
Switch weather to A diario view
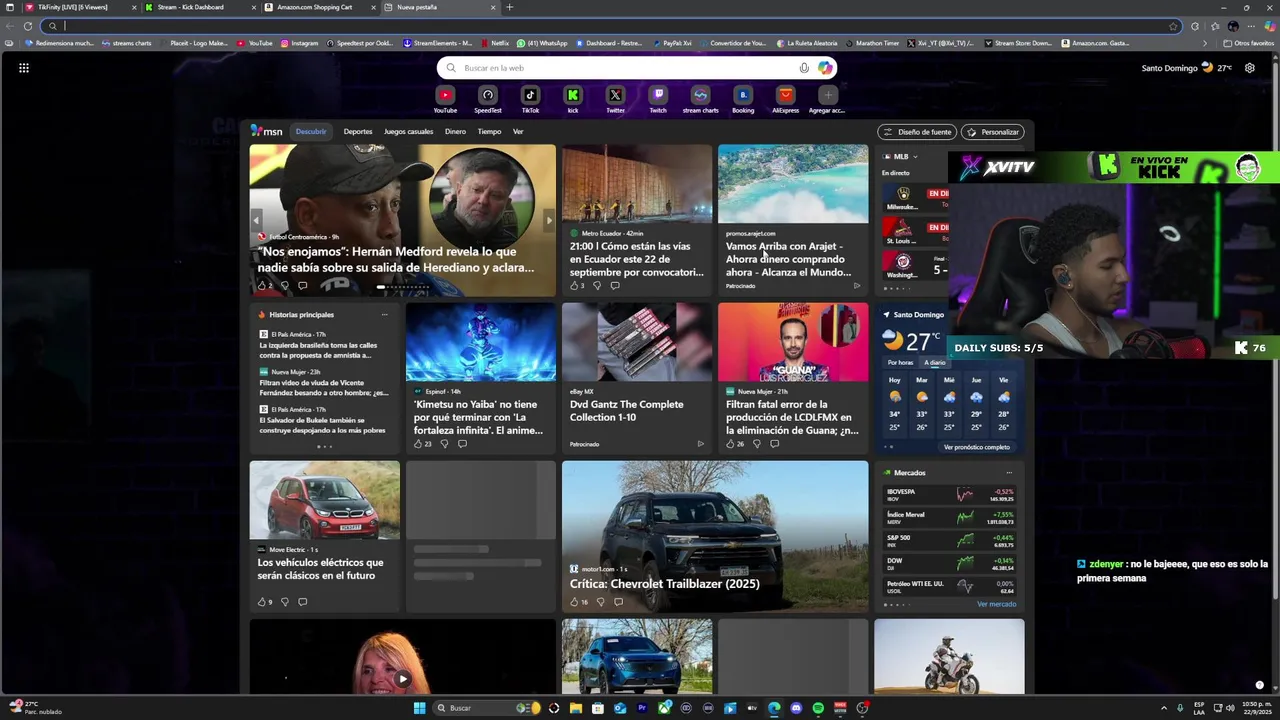point(935,362)
